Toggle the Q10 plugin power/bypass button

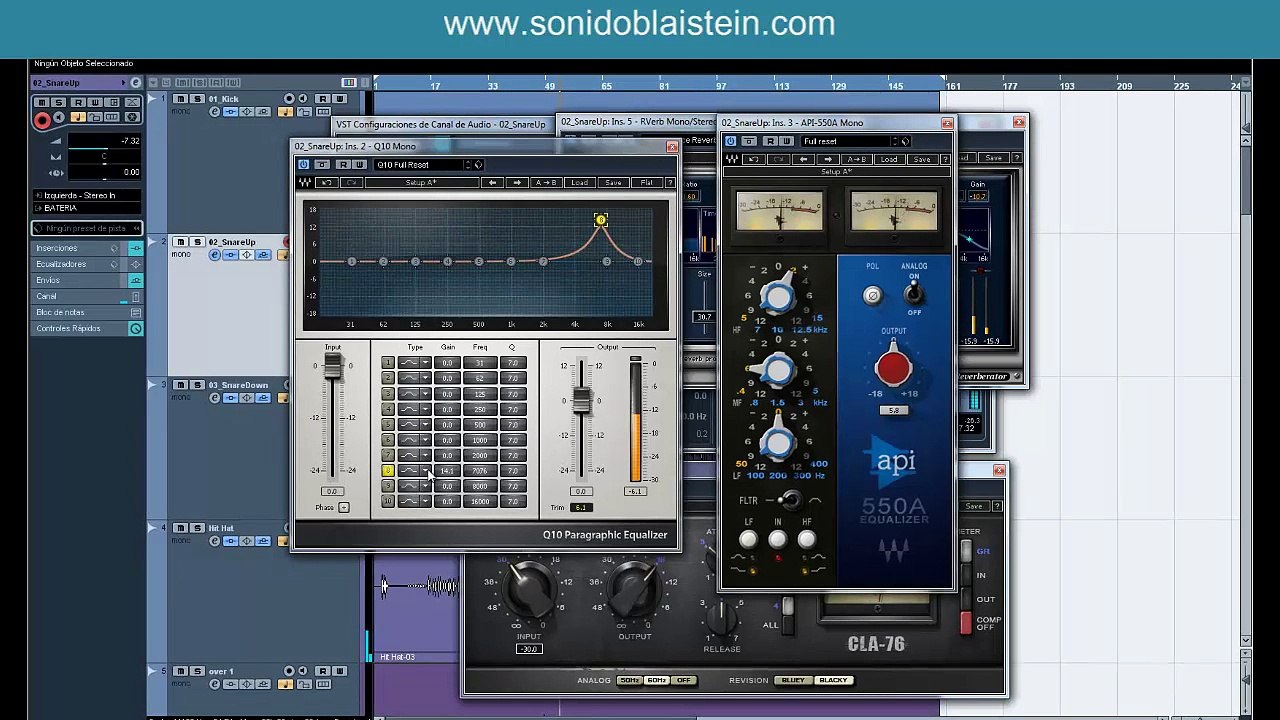pyautogui.click(x=304, y=164)
